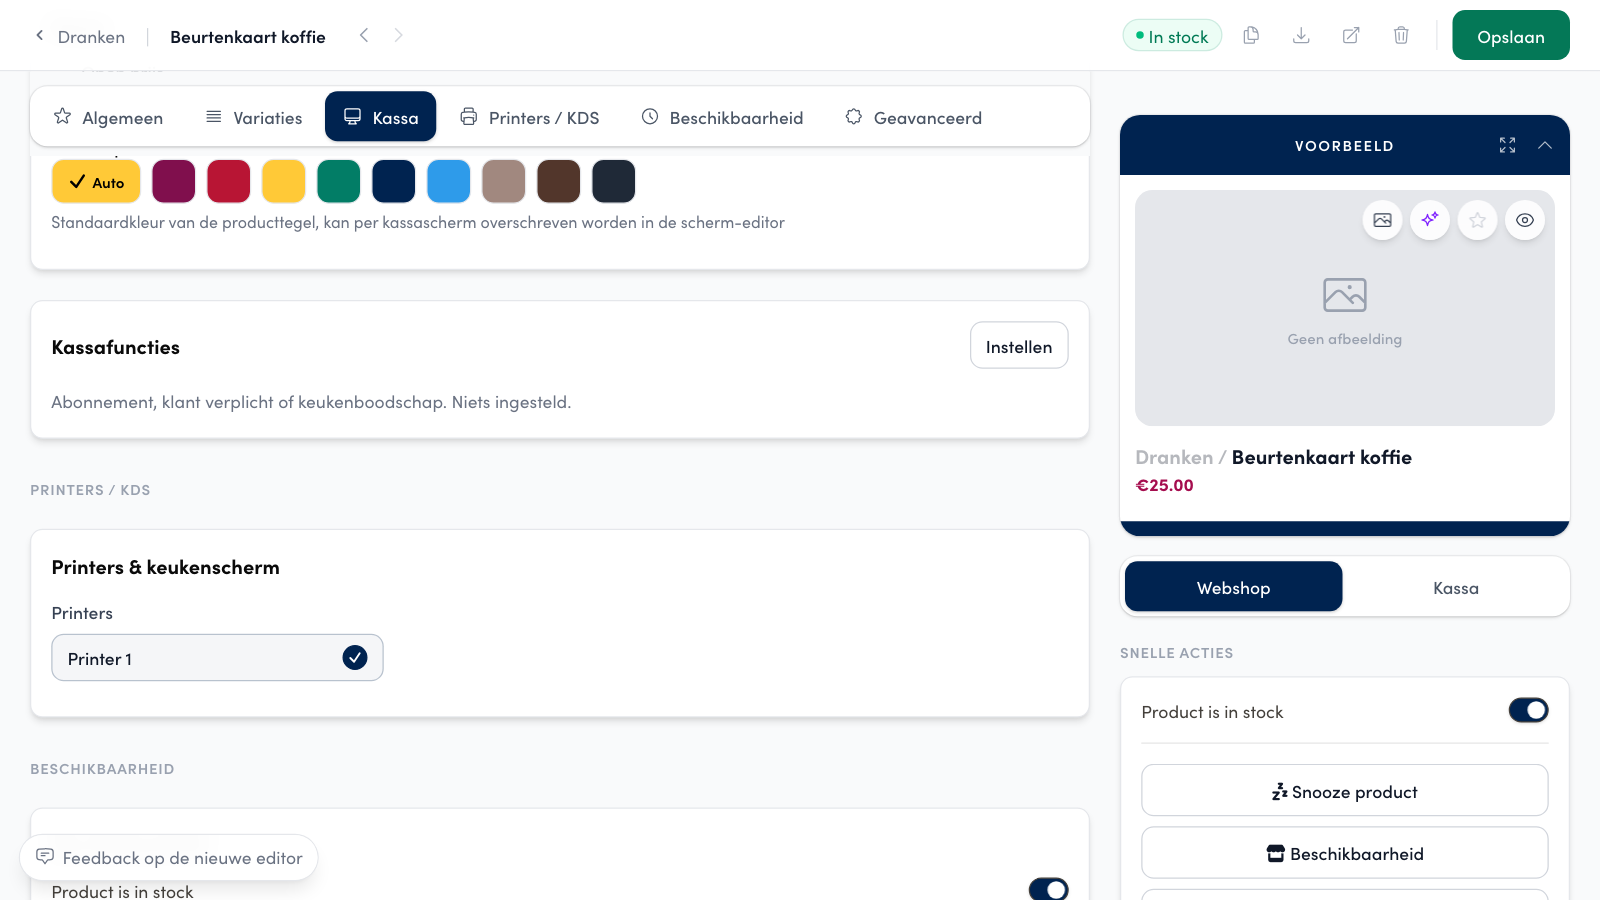1600x900 pixels.
Task: Select Auto tile color option
Action: pyautogui.click(x=96, y=182)
